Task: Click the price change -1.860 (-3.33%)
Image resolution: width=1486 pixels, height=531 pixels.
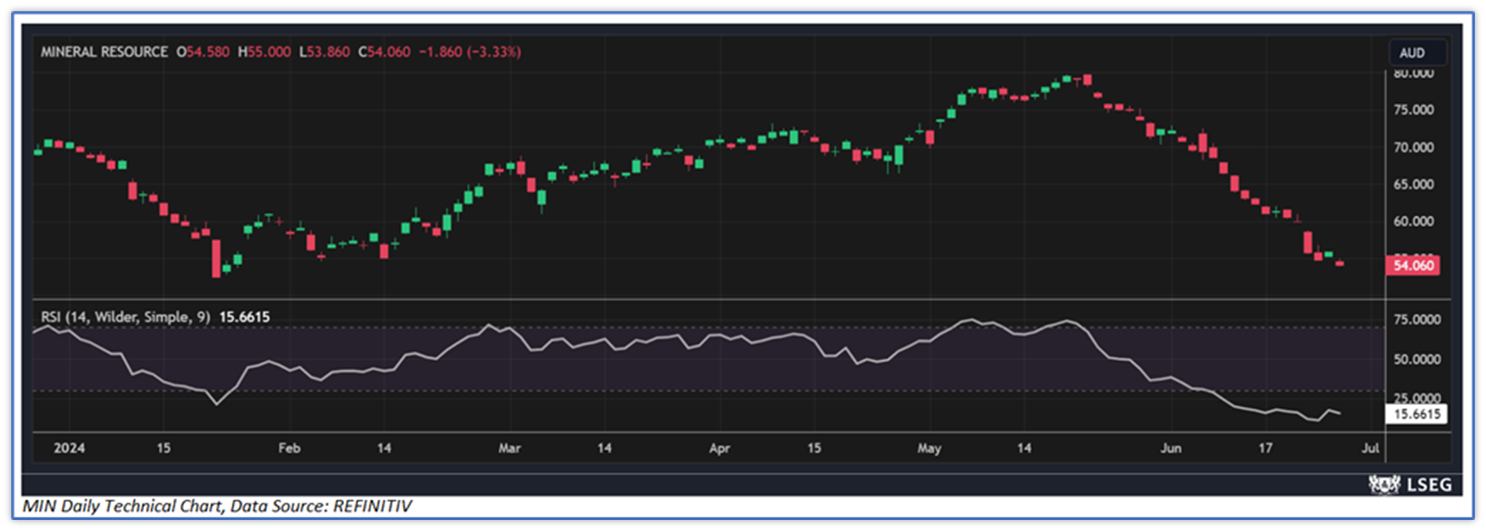Action: [x=468, y=51]
